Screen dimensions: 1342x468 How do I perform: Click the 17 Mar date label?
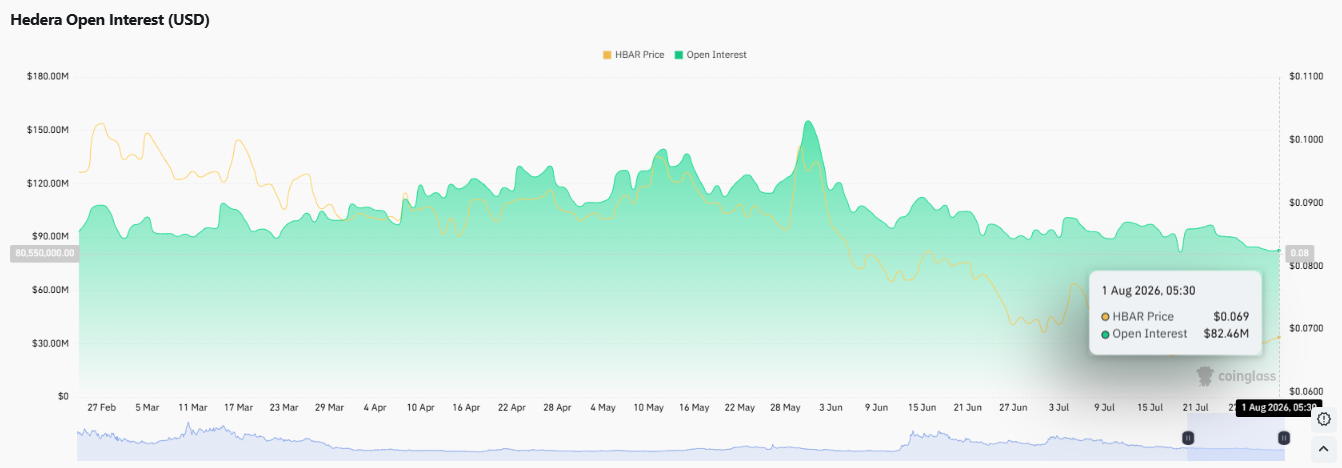[x=238, y=408]
